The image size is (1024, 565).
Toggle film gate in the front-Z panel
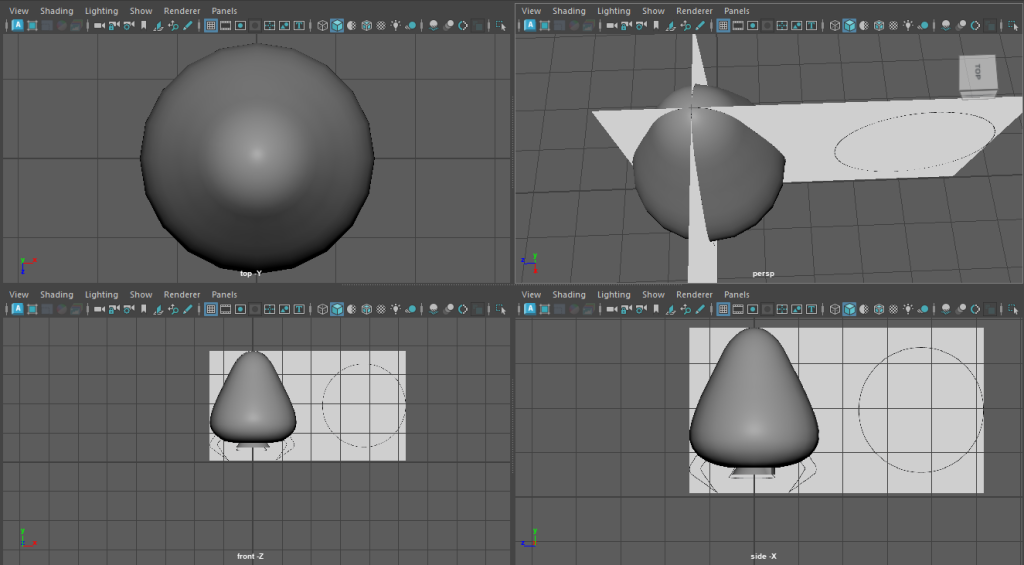(x=227, y=310)
